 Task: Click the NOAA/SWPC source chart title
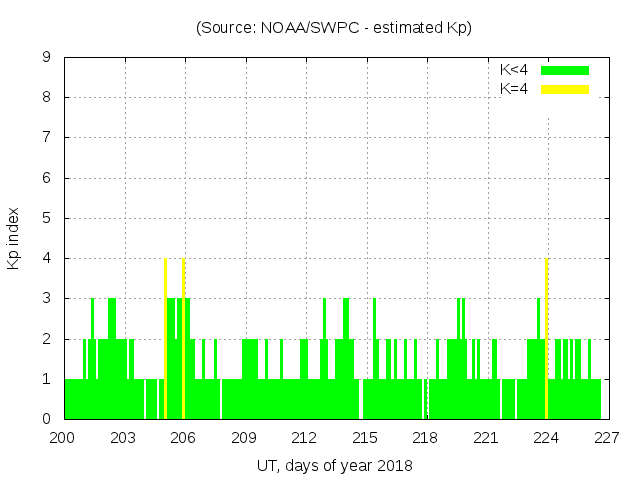(x=334, y=28)
